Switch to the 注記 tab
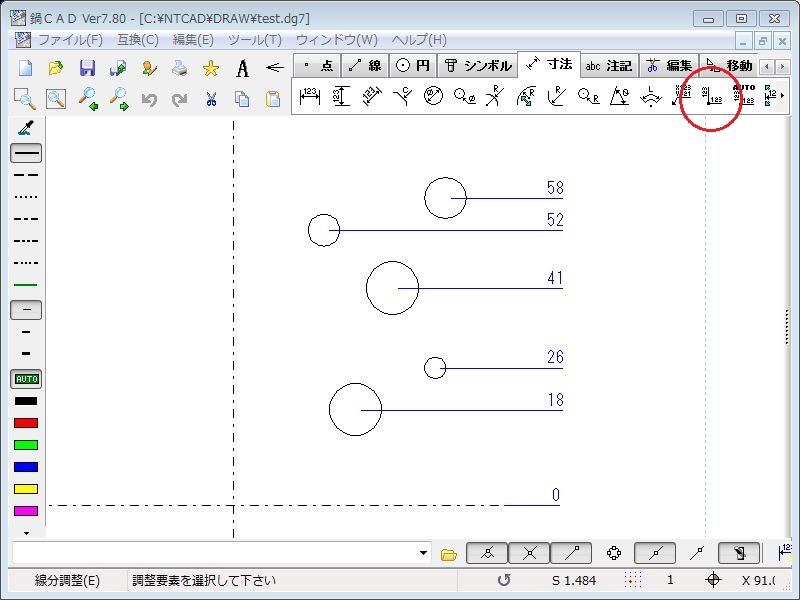 point(609,65)
